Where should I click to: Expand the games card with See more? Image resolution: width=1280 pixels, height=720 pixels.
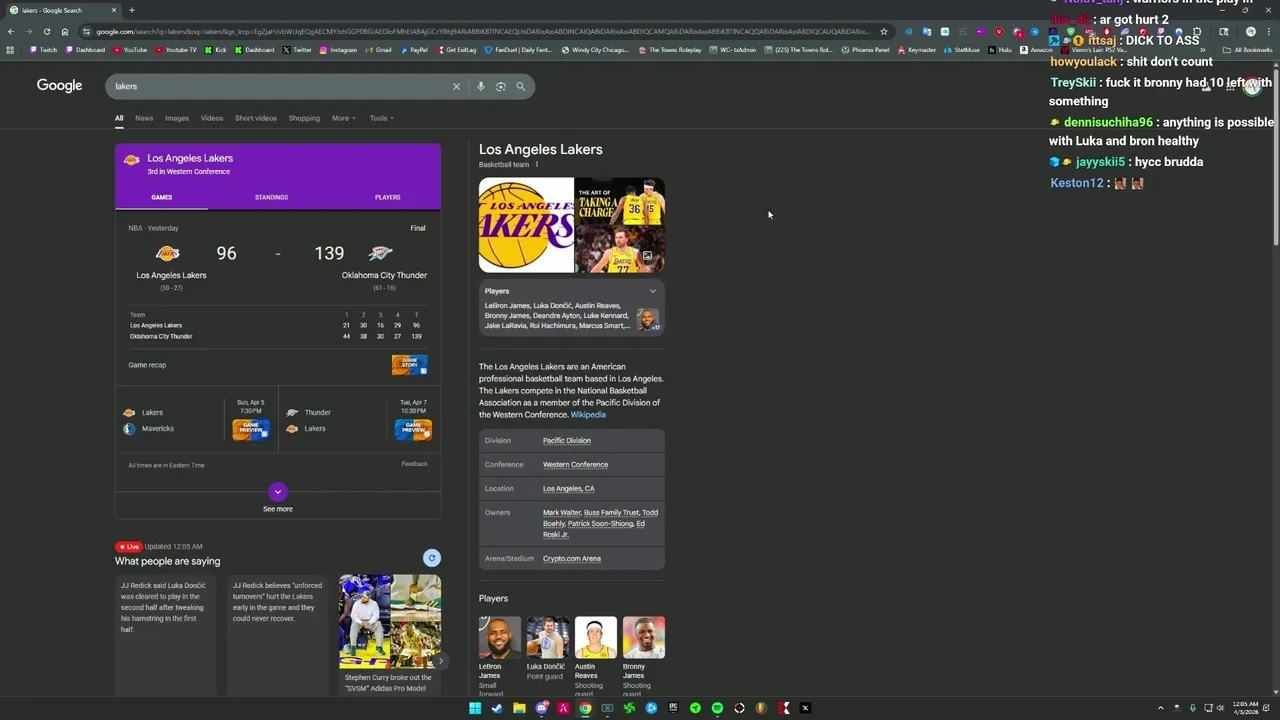click(278, 497)
